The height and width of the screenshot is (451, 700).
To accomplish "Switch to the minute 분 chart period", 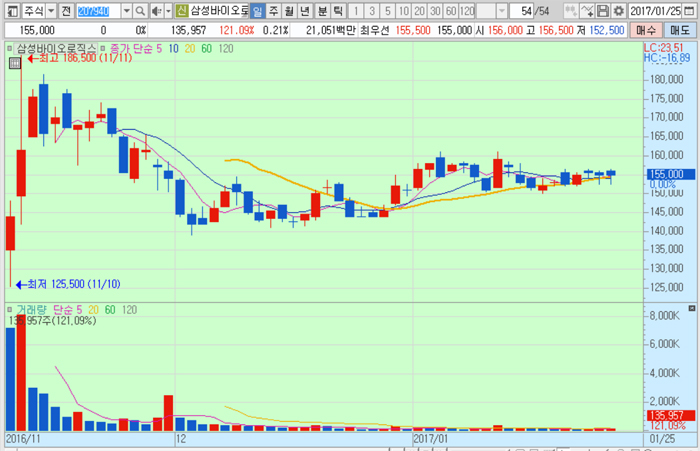I will [x=322, y=11].
